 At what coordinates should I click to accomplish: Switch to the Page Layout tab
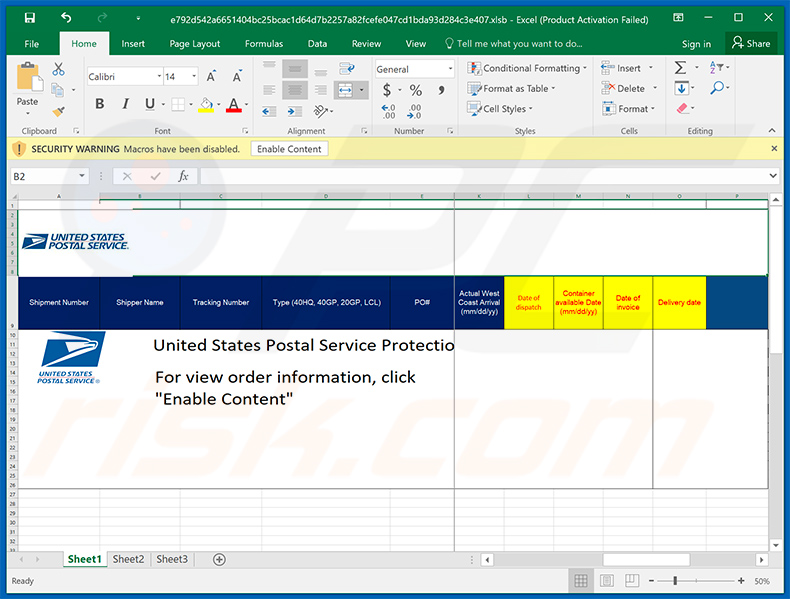[x=194, y=44]
